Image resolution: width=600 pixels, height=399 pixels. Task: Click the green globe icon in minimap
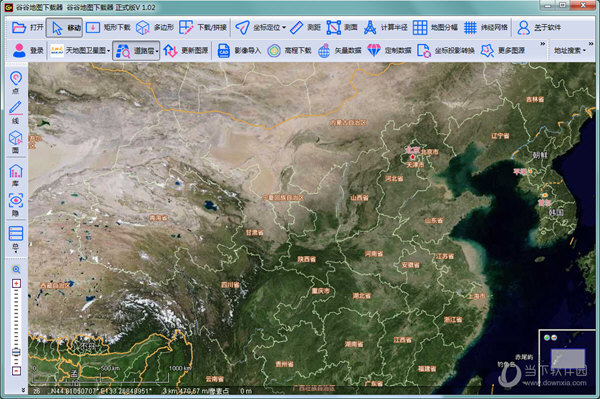(547, 337)
